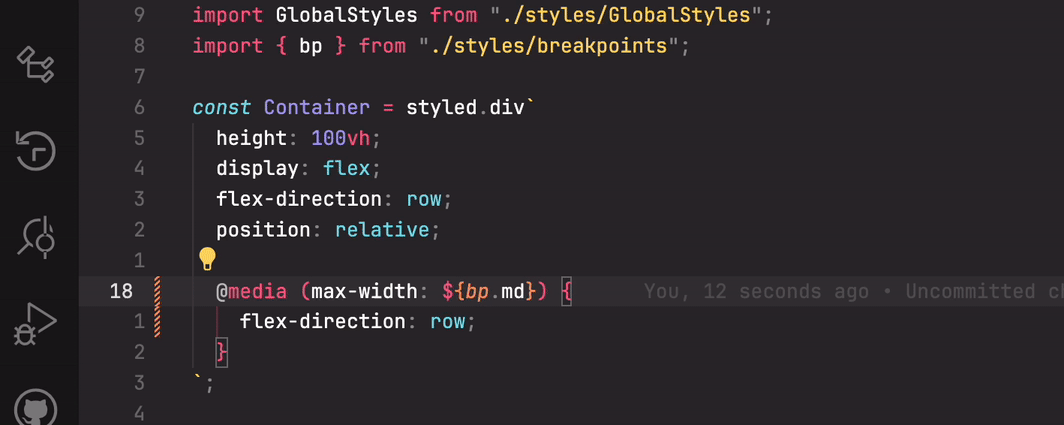Click the 'bp' variable inside the media query
1064x425 pixels.
[x=478, y=292]
